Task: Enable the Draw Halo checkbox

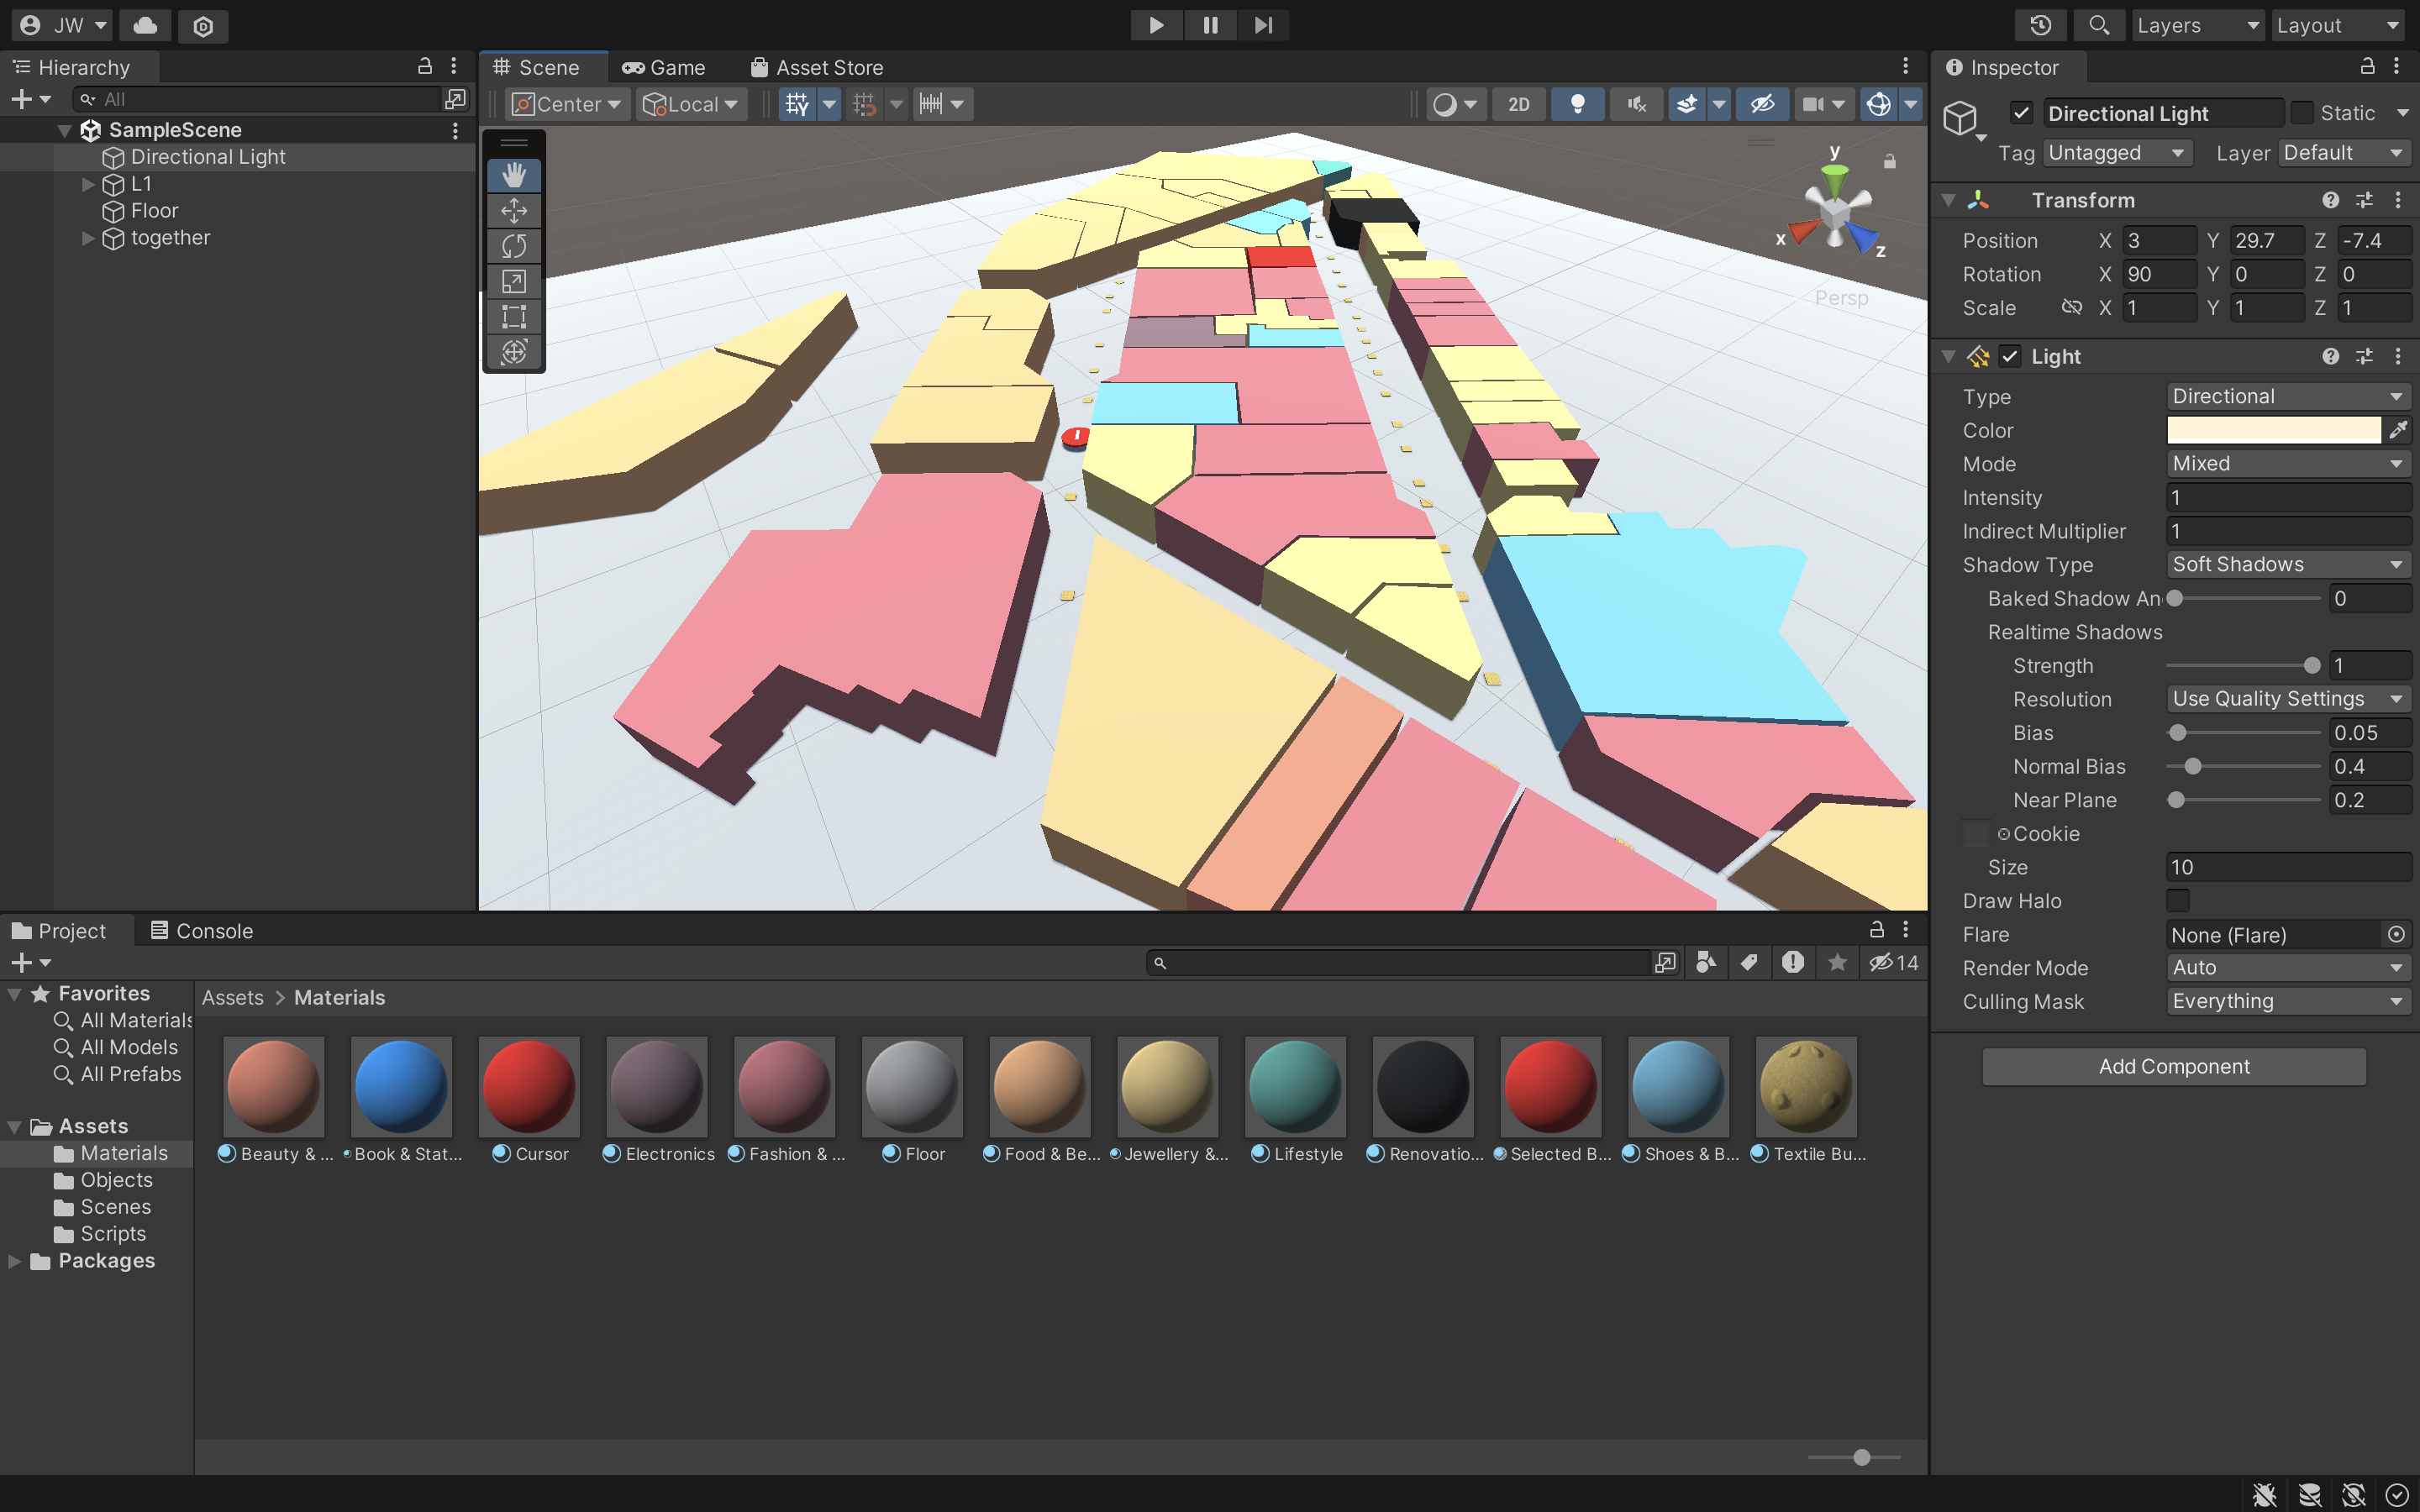Action: click(2177, 901)
